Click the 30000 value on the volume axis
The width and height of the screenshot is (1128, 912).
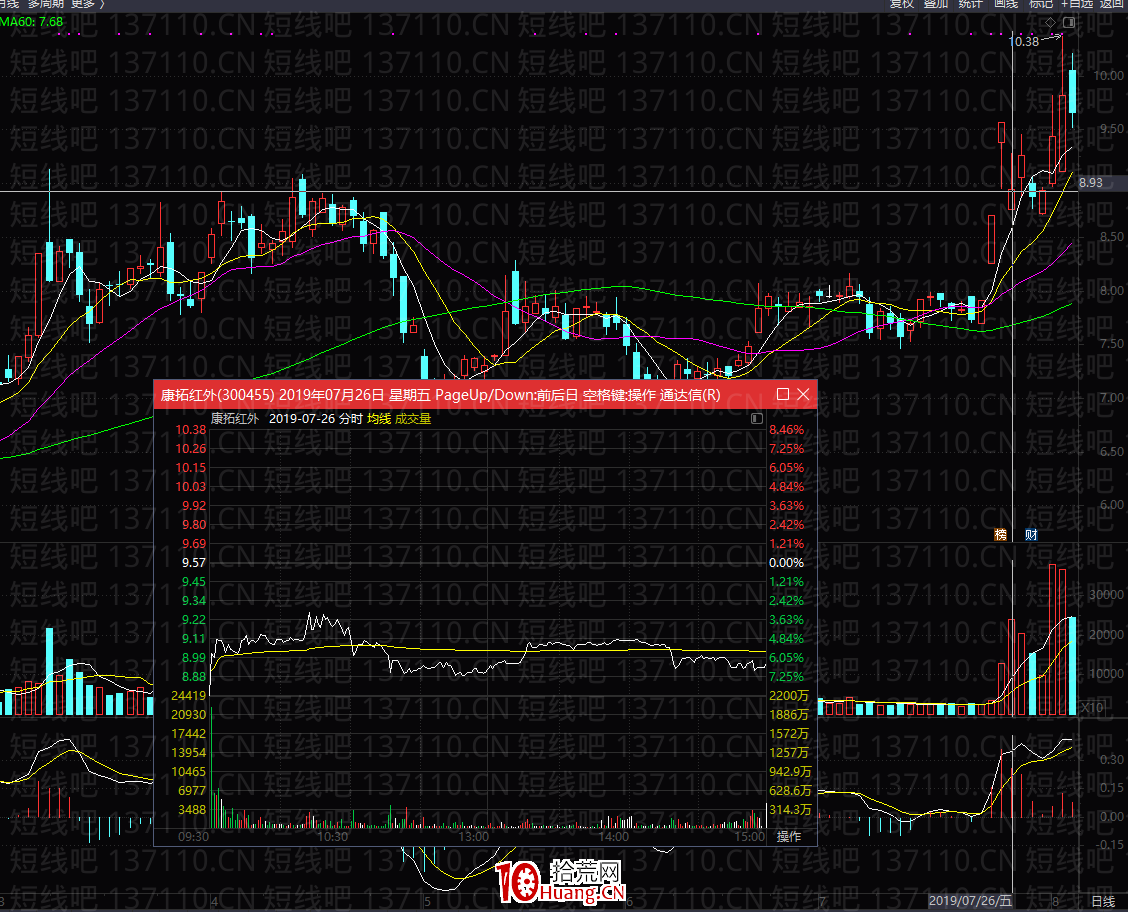point(1106,595)
